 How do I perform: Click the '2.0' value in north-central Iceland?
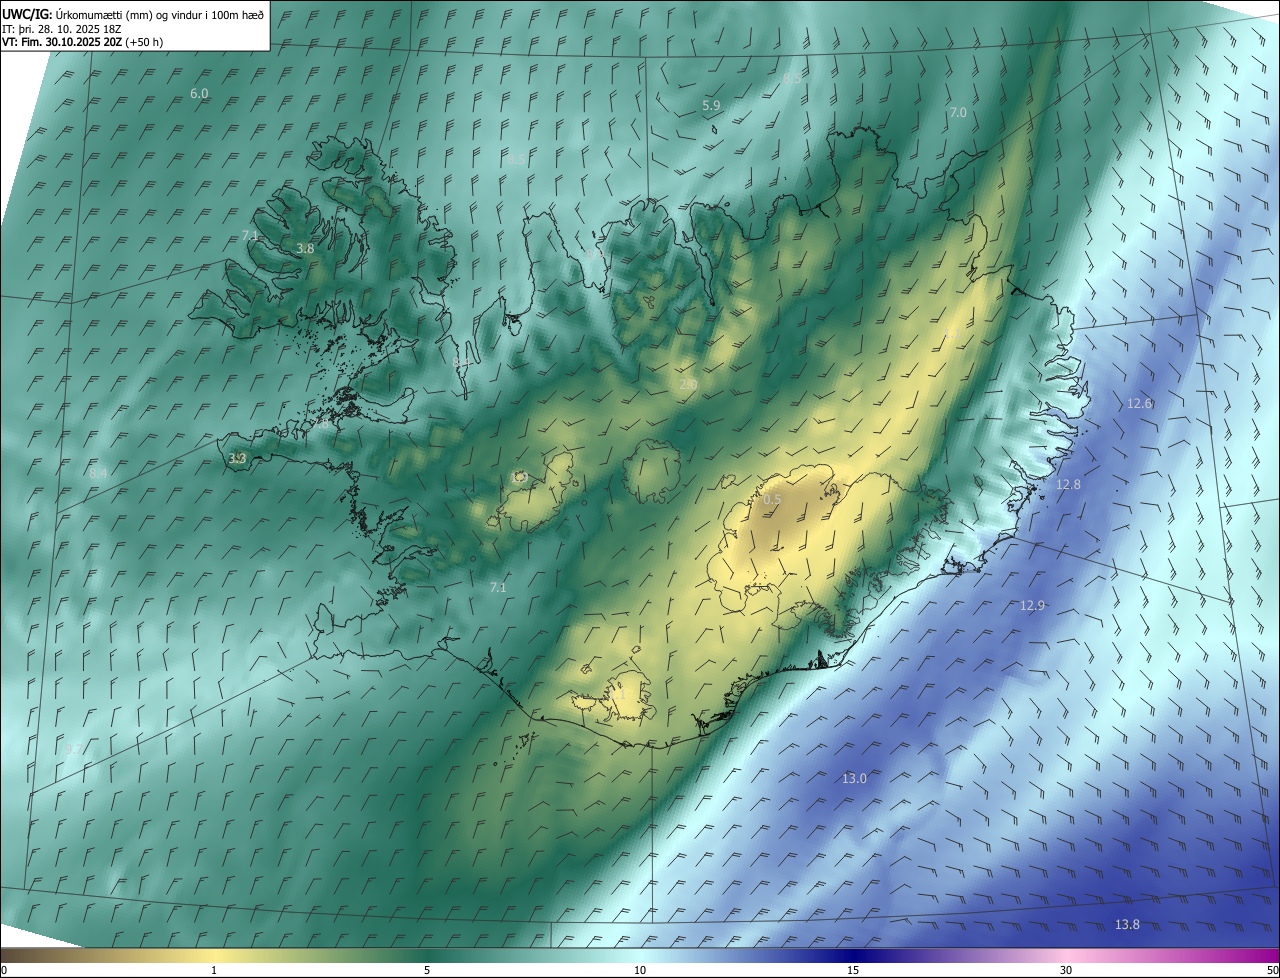(688, 384)
